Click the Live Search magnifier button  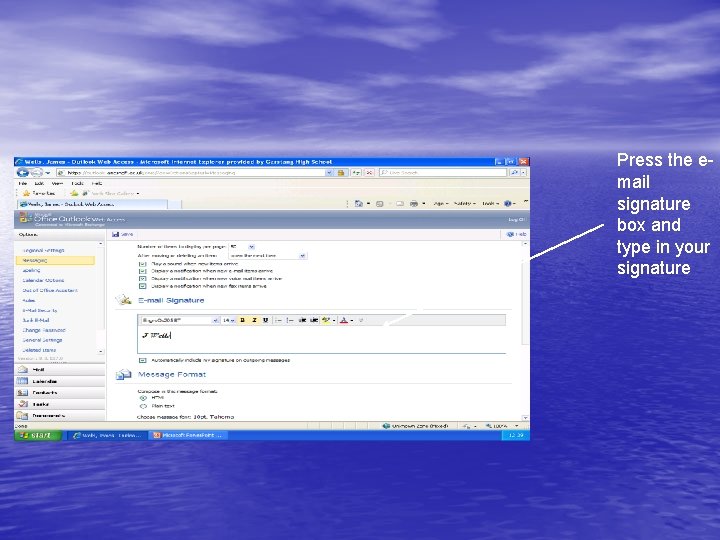(514, 173)
